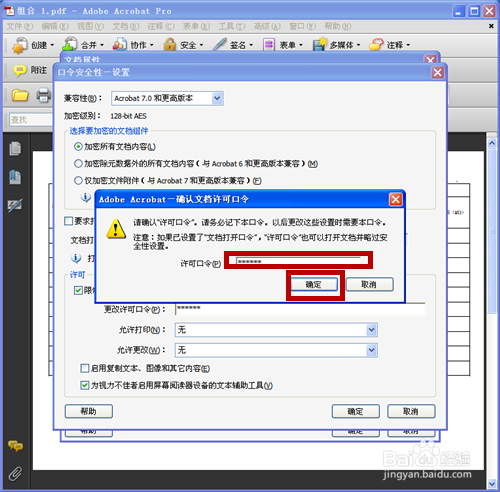The image size is (500, 492).
Task: Click the document scrollbar up arrow
Action: pos(492,144)
